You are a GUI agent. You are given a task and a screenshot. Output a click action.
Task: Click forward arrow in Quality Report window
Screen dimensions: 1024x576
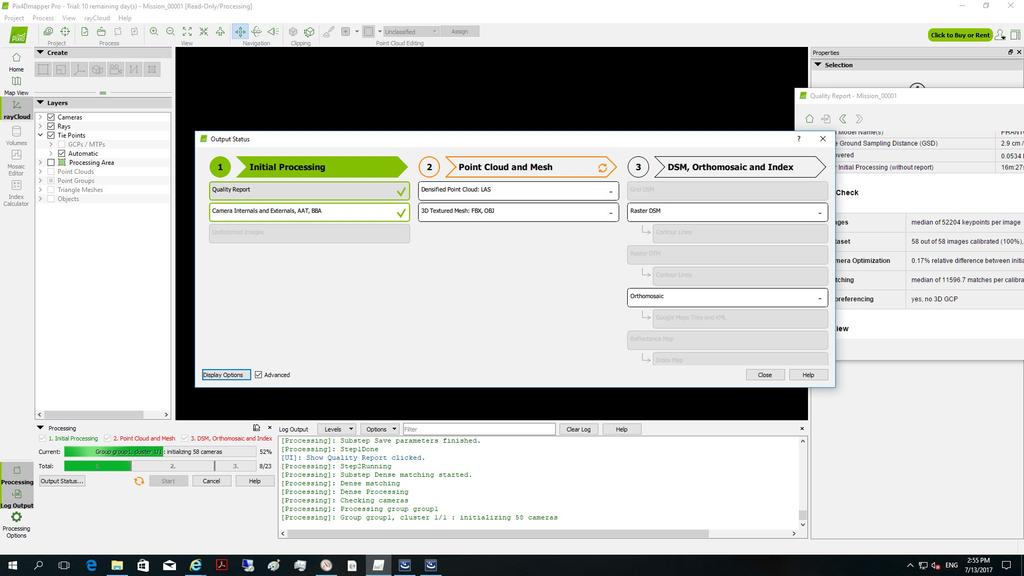[x=859, y=119]
